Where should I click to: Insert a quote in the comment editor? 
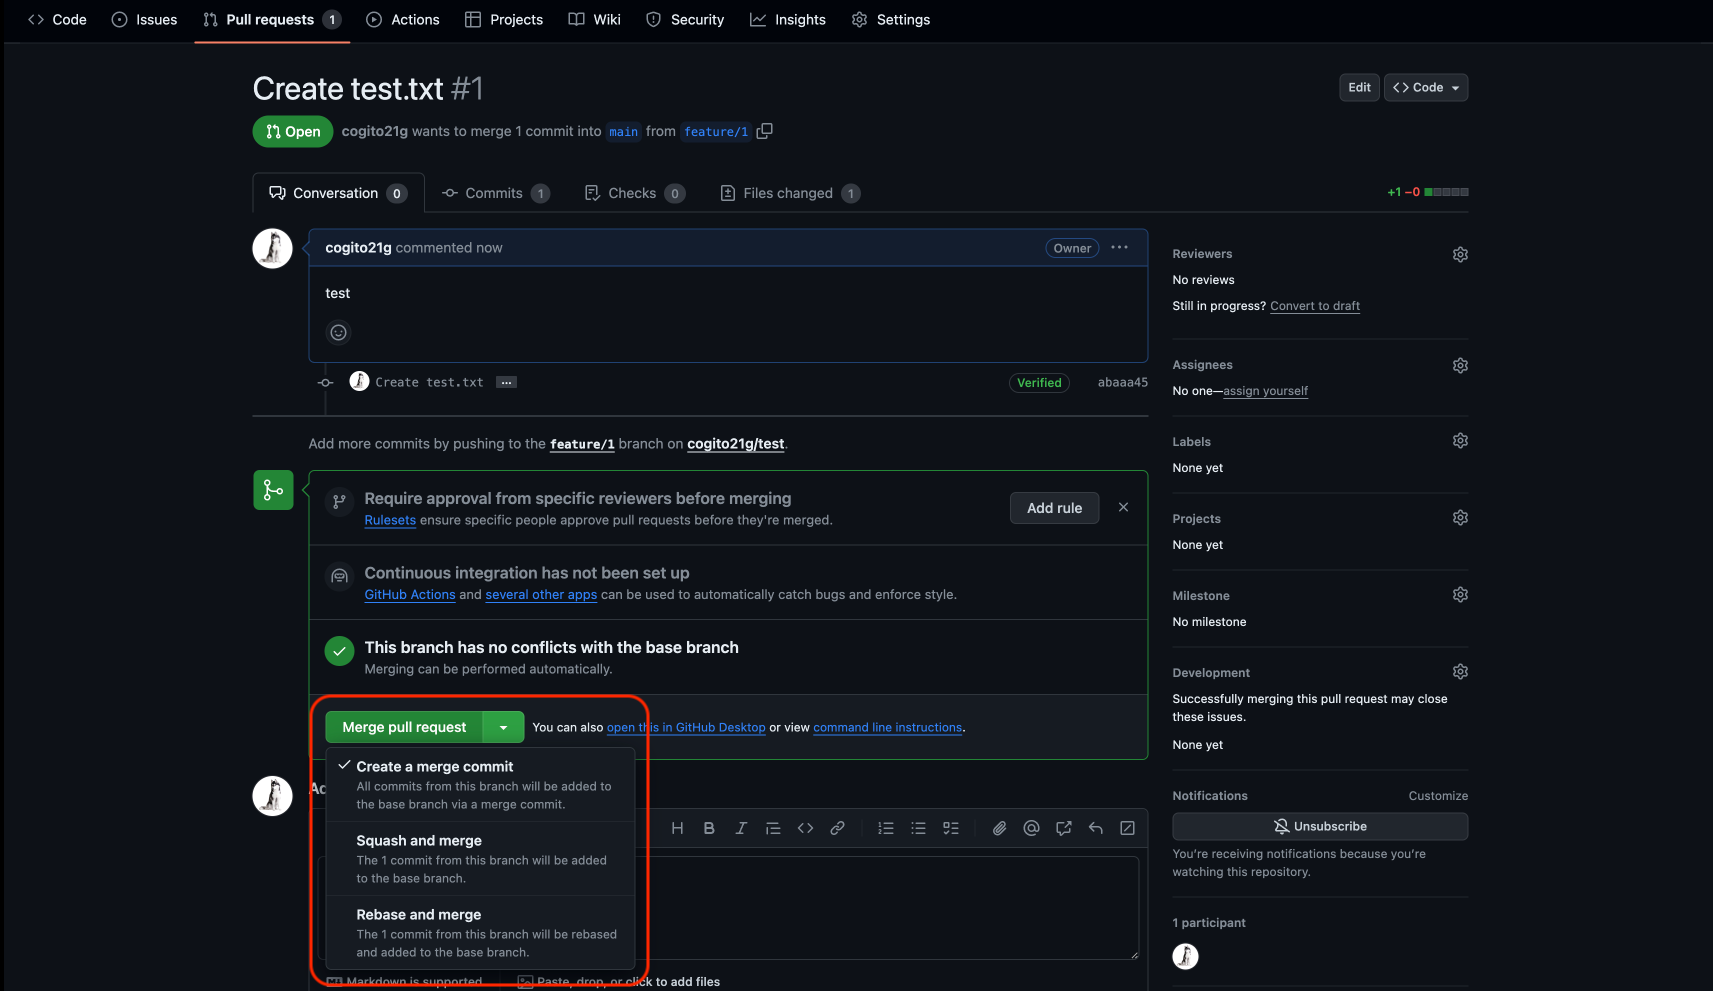coord(773,828)
